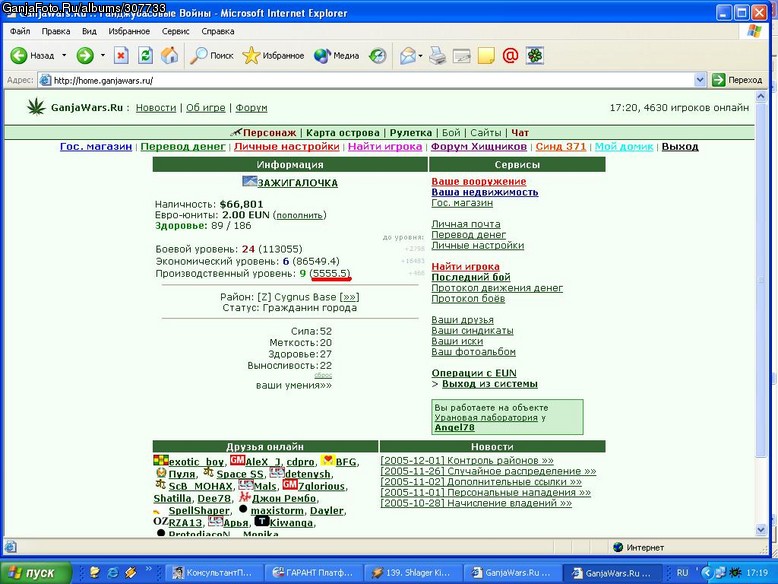Viewport: 778px width, 584px height.
Task: Open dropdown arrow next to Forward button
Action: pyautogui.click(x=103, y=56)
